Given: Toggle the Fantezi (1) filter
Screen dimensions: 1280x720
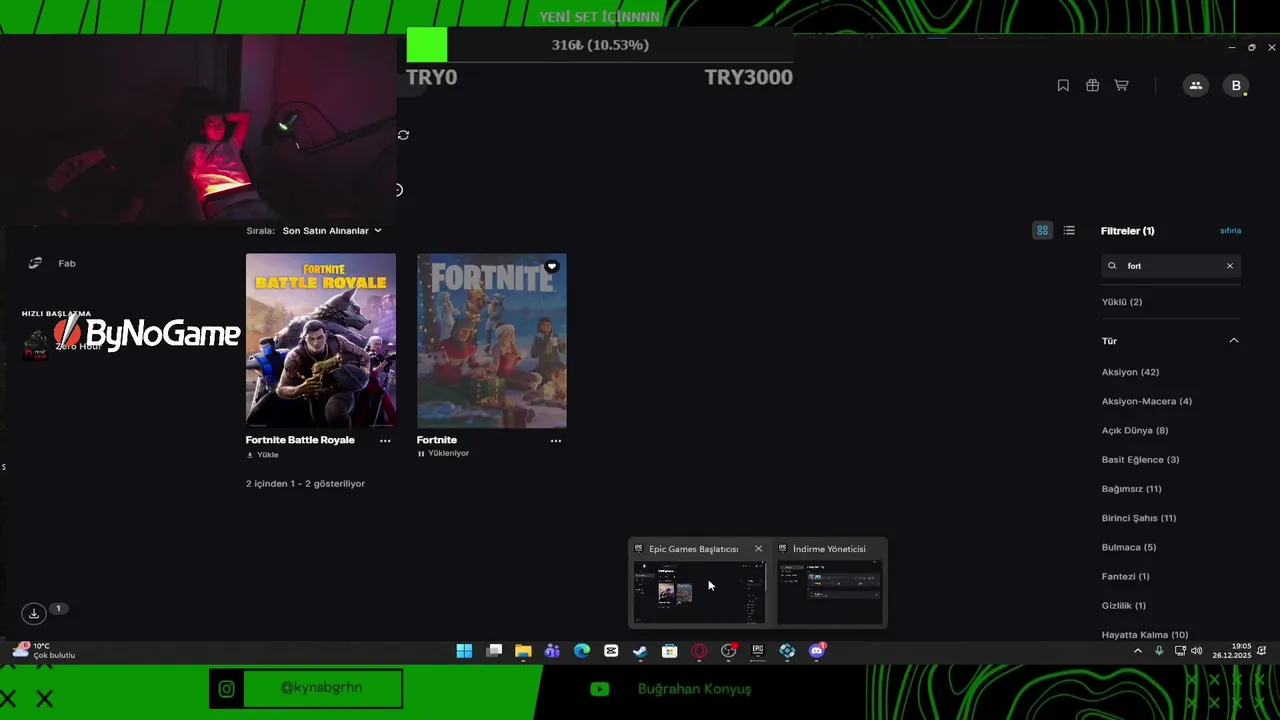Looking at the screenshot, I should [1126, 576].
